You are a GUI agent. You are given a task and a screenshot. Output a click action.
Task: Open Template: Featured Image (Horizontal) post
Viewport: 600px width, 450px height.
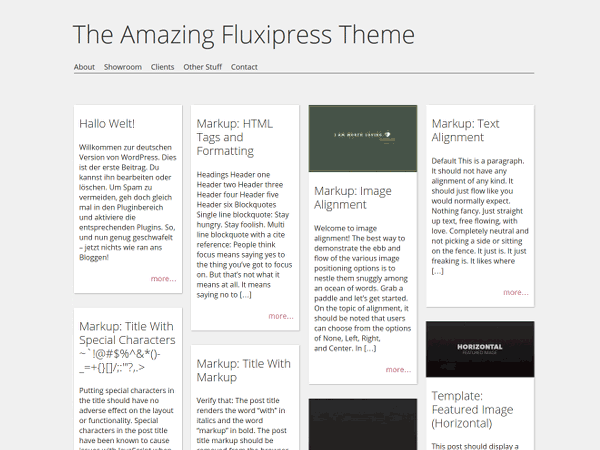[475, 409]
